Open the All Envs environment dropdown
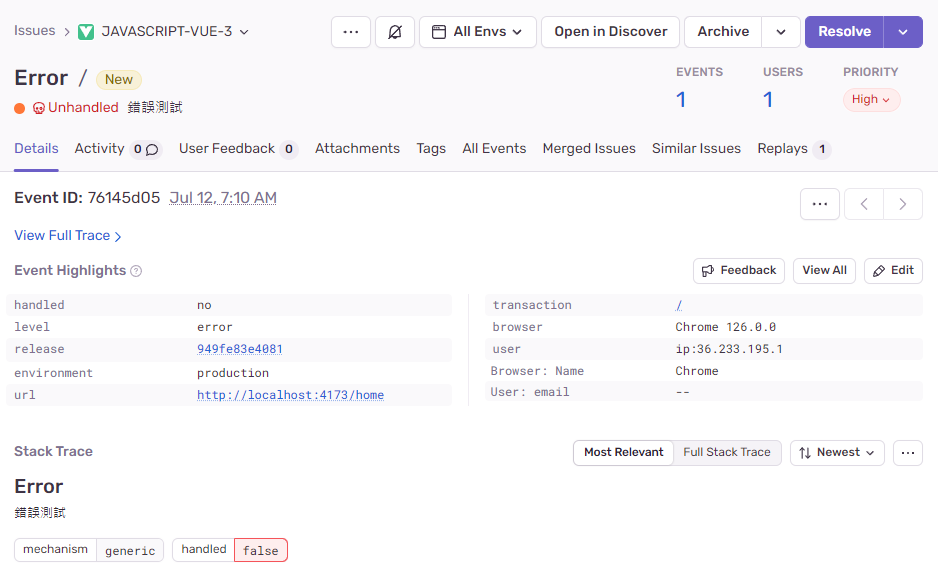 [477, 32]
